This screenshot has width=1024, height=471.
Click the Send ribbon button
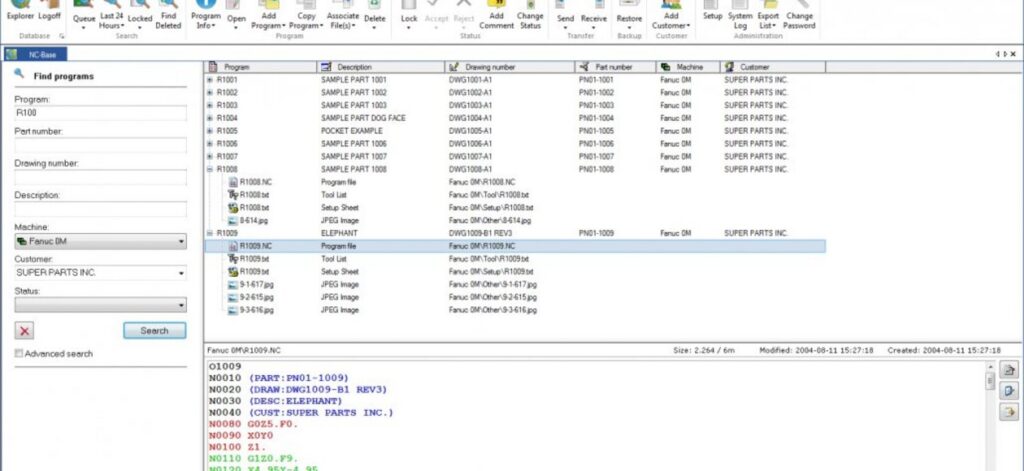pyautogui.click(x=565, y=16)
